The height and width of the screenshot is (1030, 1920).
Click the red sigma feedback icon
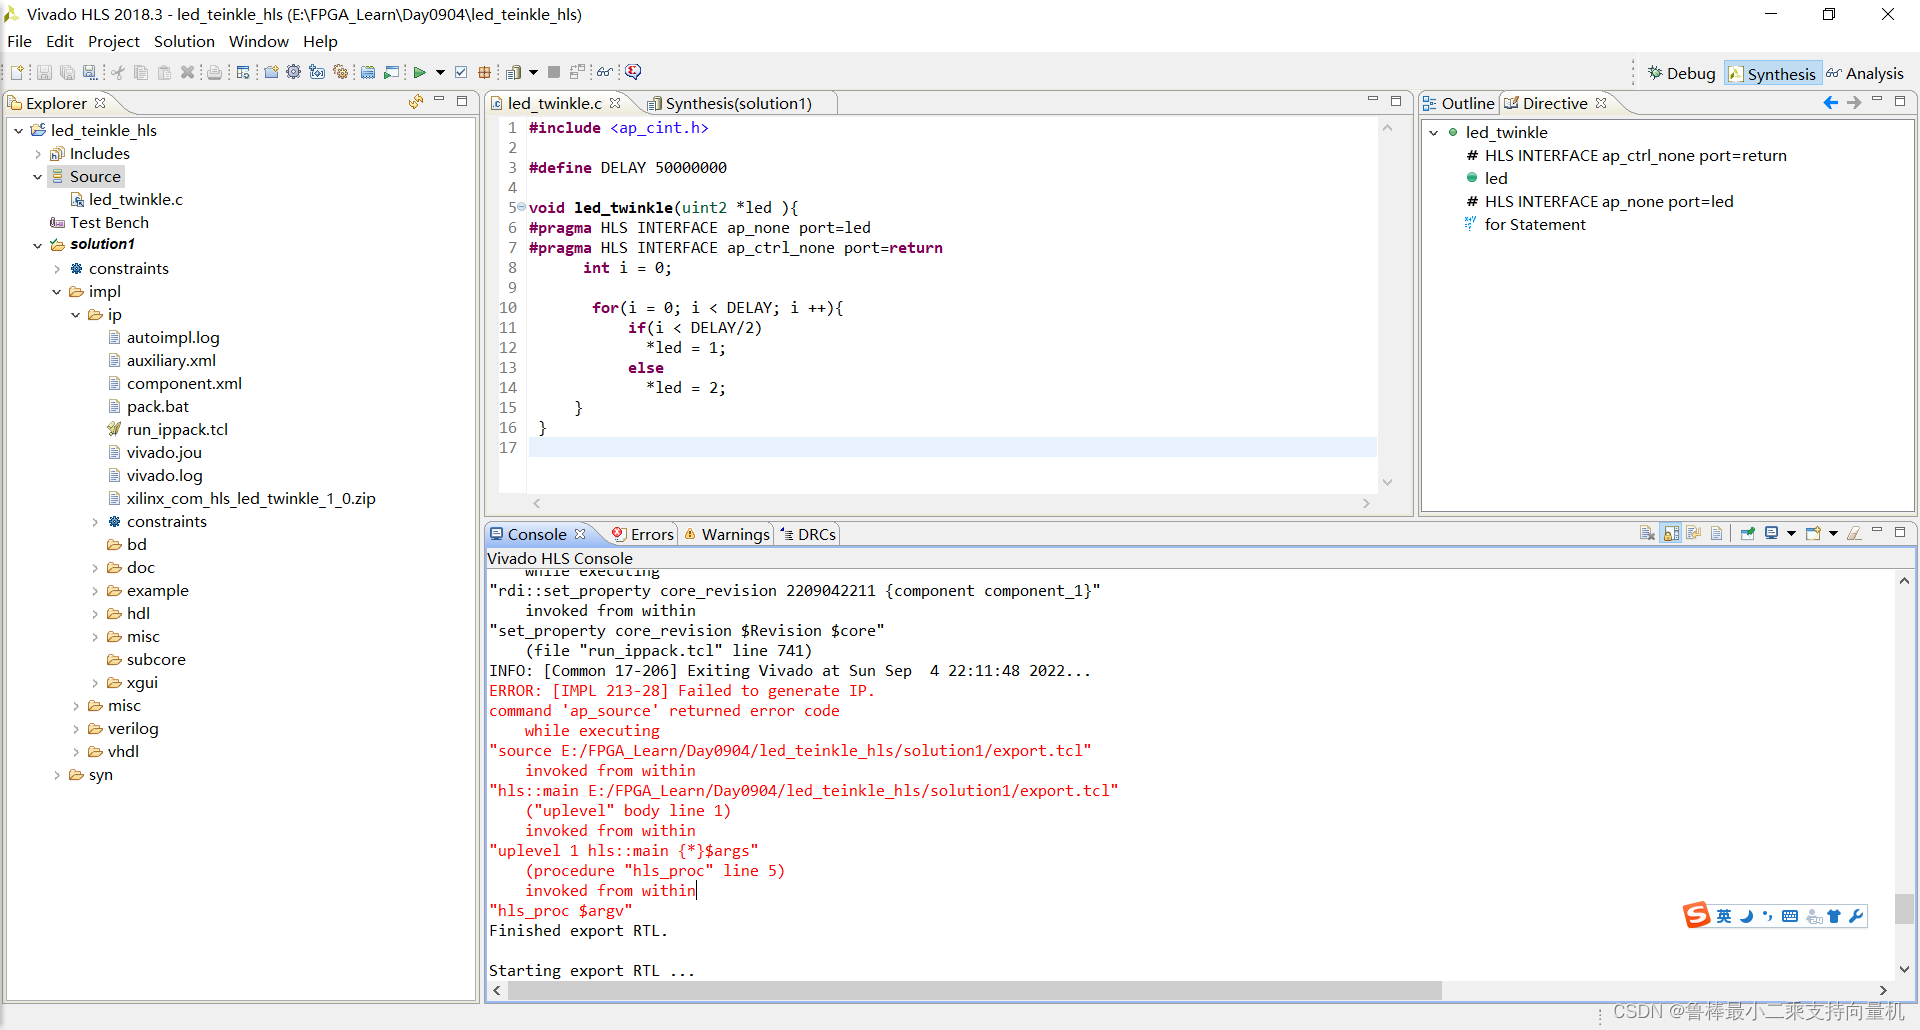[633, 72]
